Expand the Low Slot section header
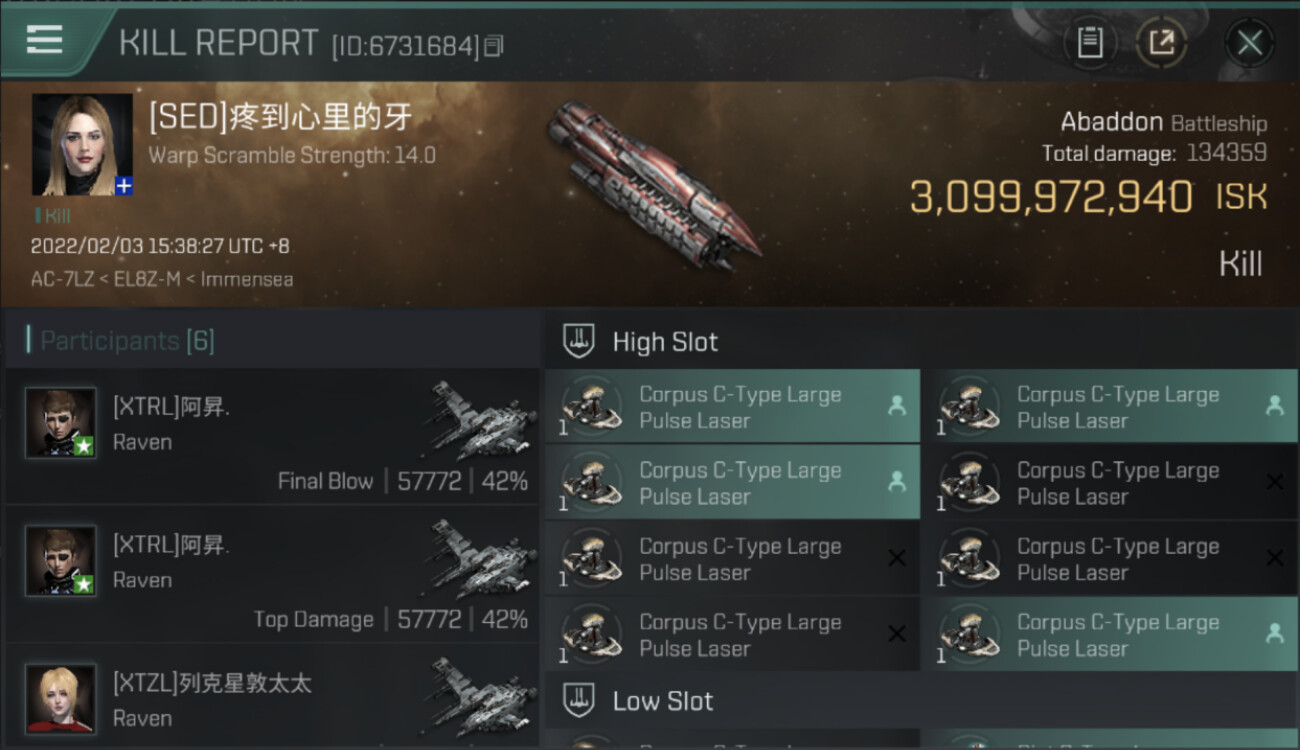 [663, 701]
